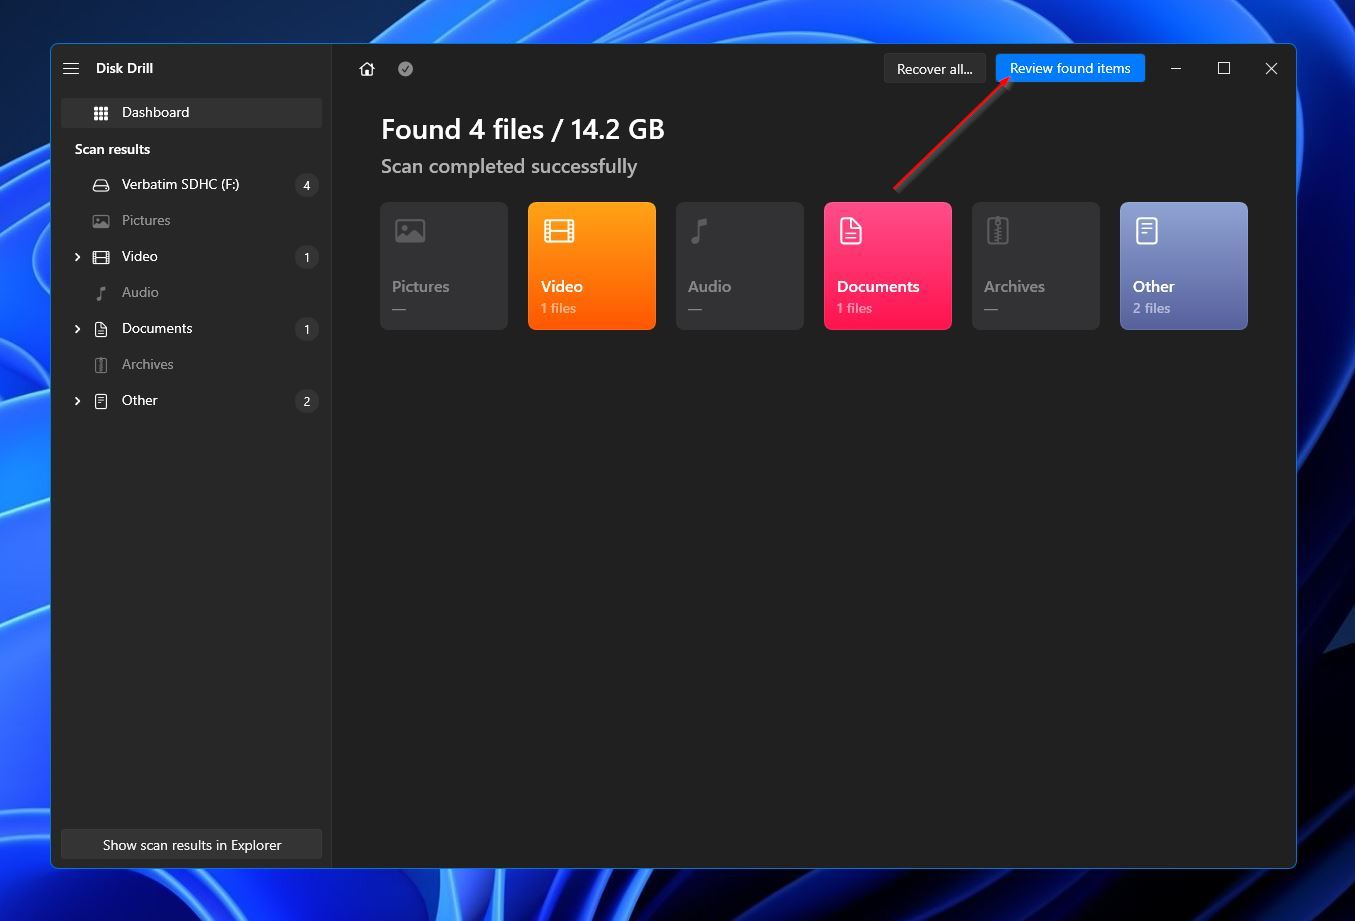Click Recover all... button
The height and width of the screenshot is (921, 1355).
coord(934,69)
